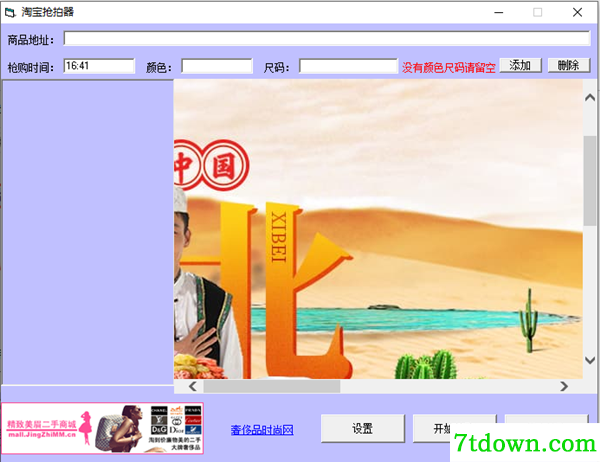The height and width of the screenshot is (462, 600).
Task: Click the 商品地址 input field
Action: point(327,38)
